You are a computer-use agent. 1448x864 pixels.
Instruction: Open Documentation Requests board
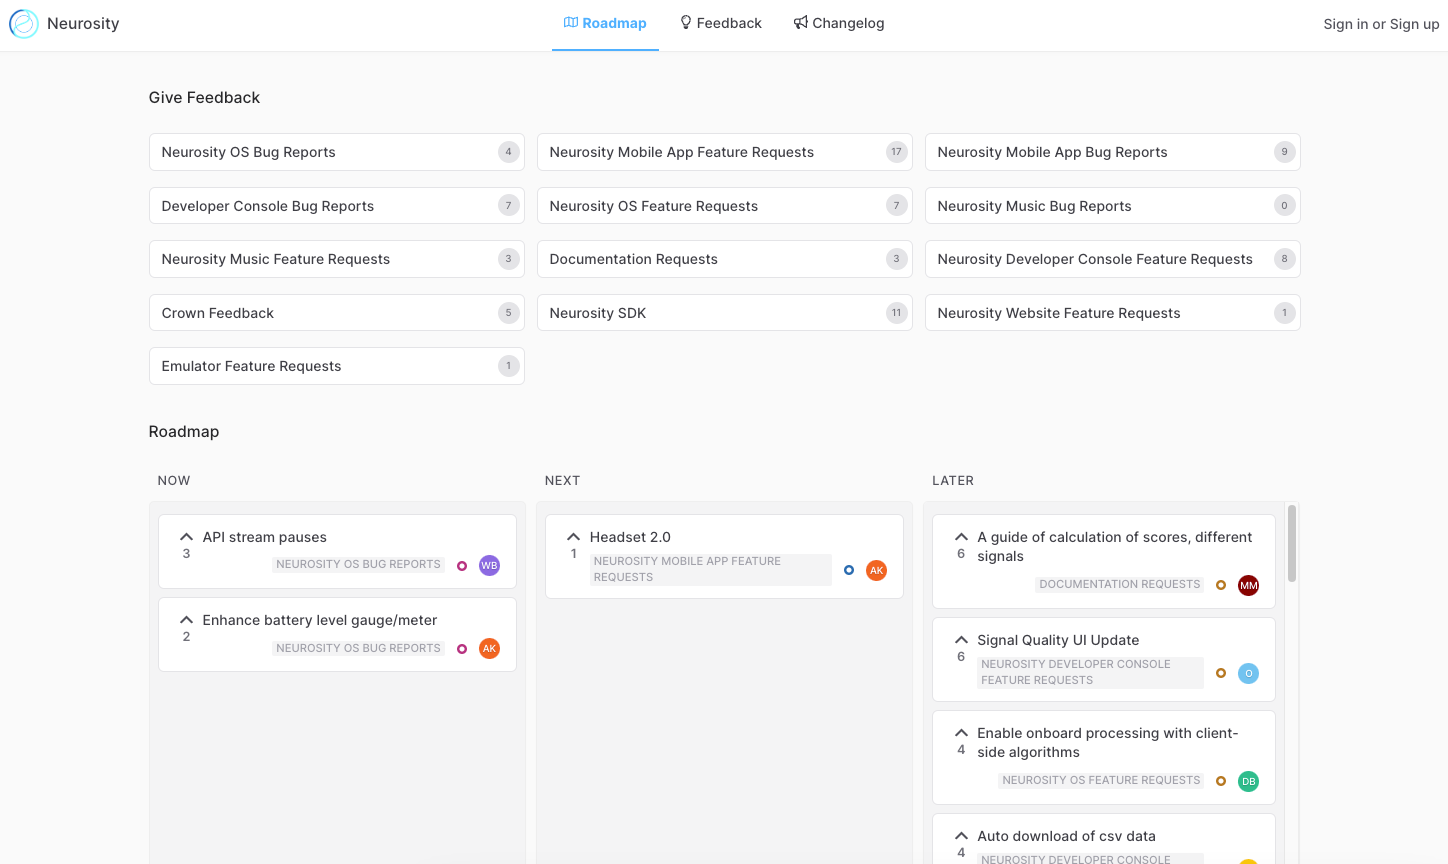click(725, 259)
